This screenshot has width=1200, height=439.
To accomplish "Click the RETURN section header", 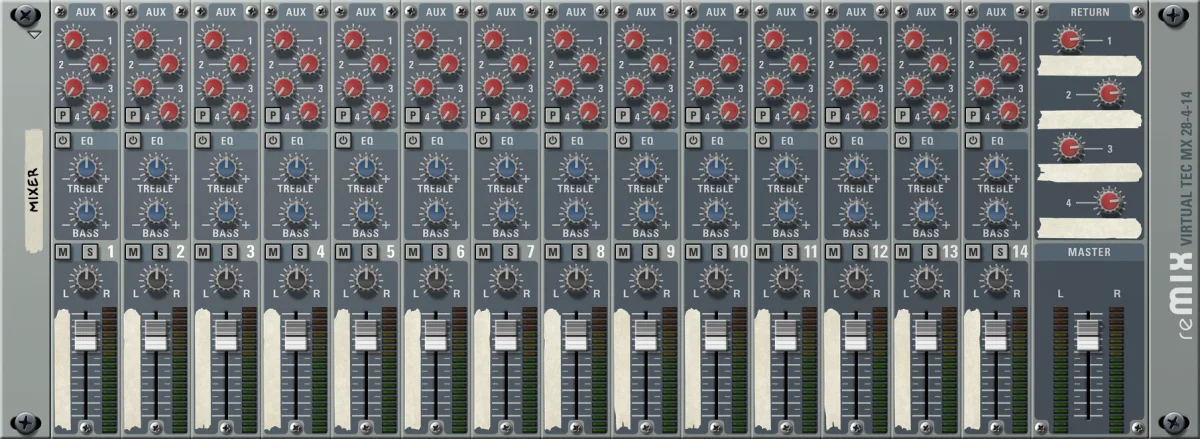I will coord(1089,12).
